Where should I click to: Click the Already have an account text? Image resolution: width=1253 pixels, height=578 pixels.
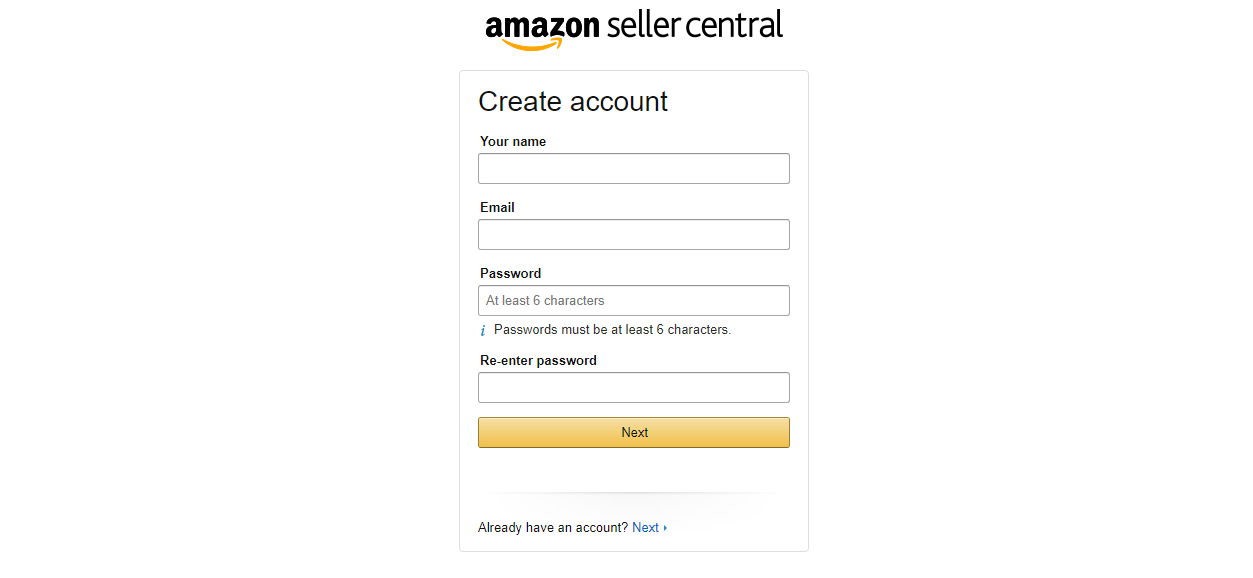(x=552, y=527)
